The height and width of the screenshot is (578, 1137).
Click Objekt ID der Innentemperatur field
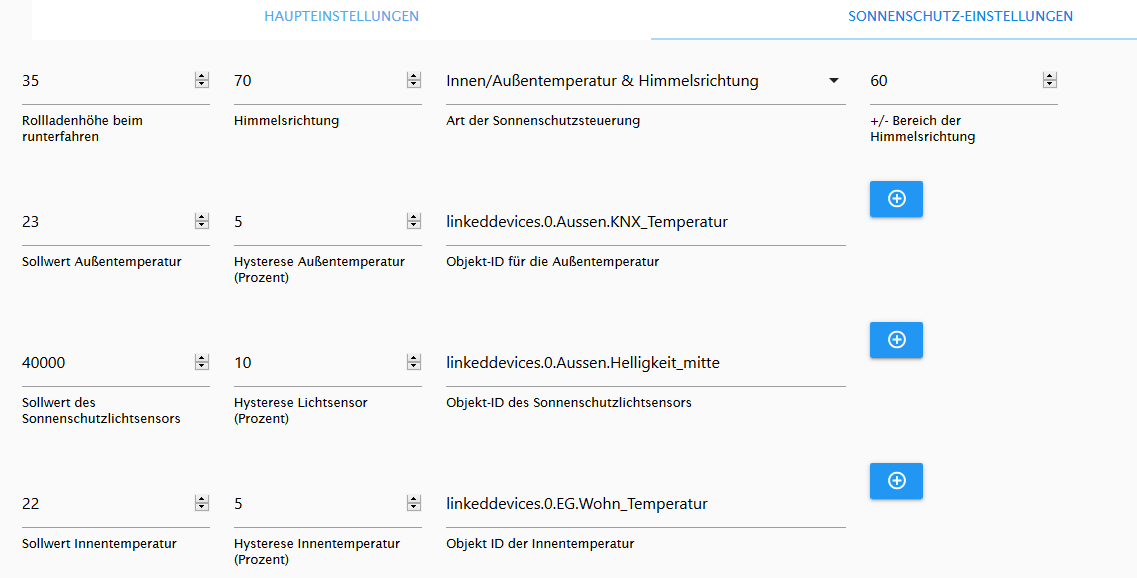[645, 503]
